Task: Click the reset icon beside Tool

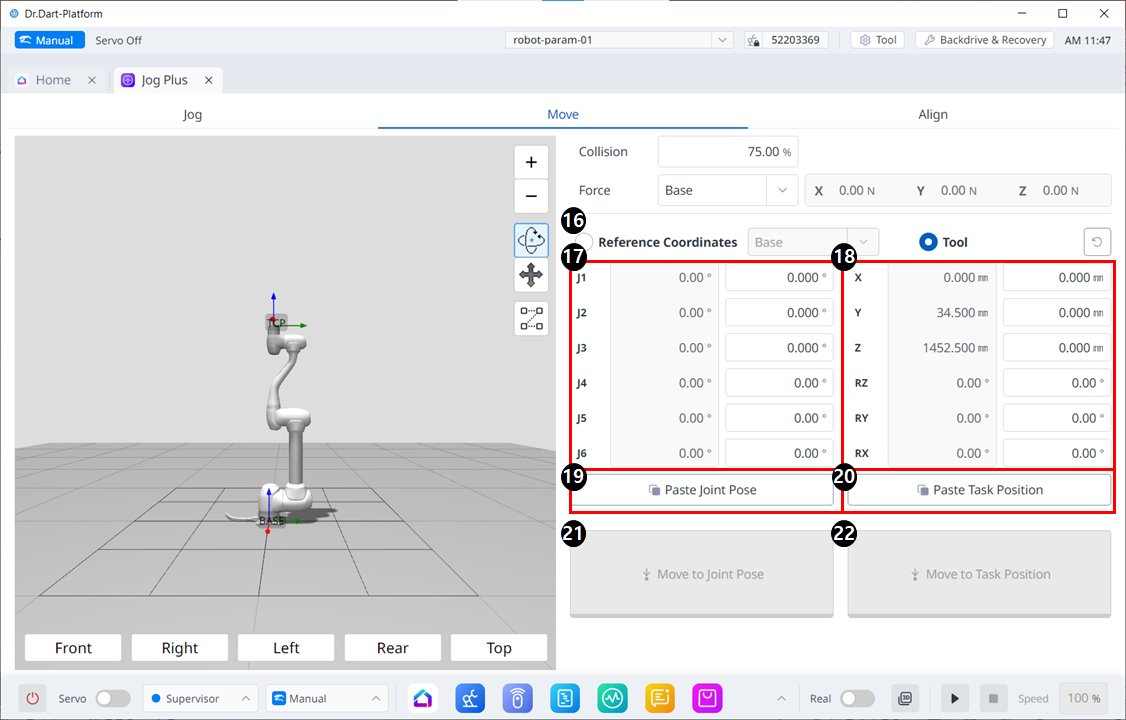Action: (x=1097, y=242)
